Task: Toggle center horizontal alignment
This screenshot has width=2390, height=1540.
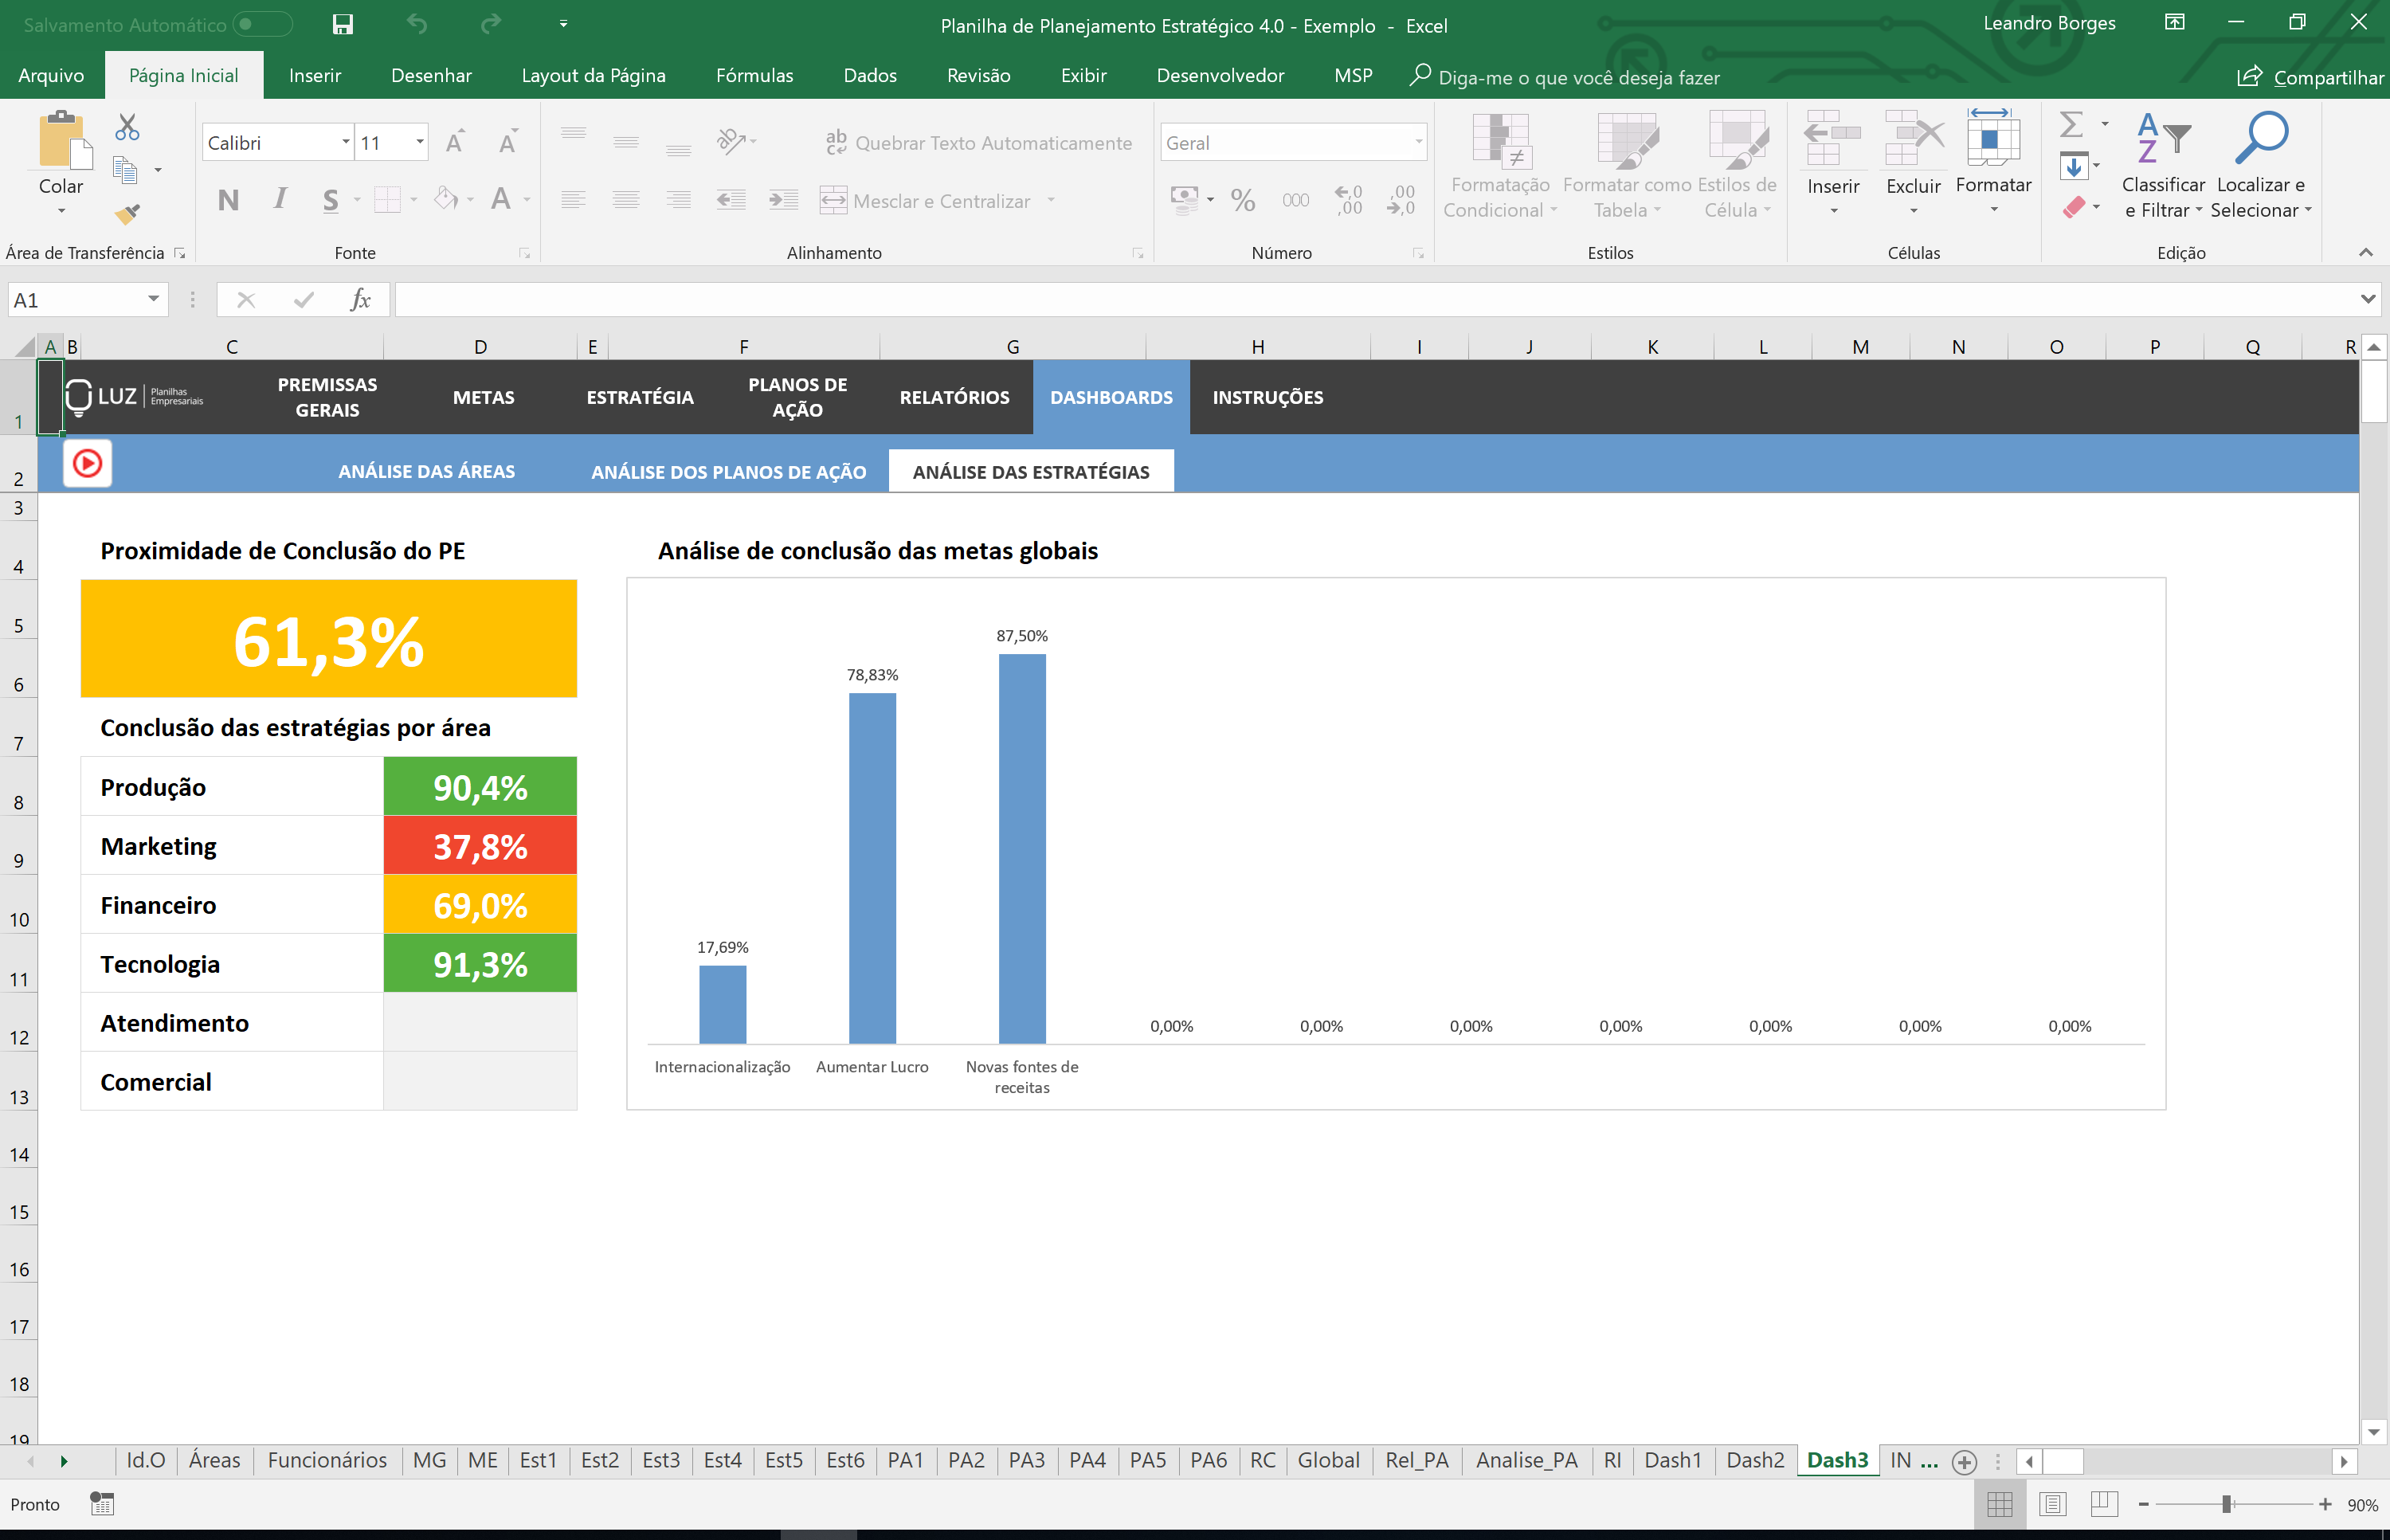Action: 626,200
